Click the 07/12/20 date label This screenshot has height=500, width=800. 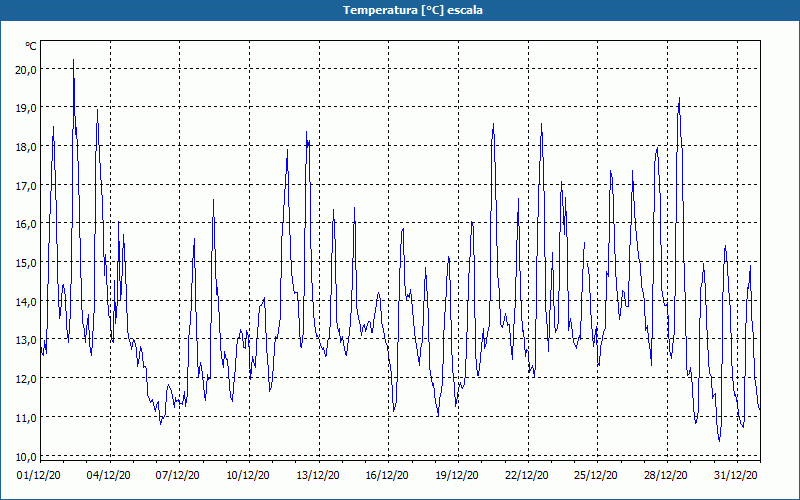point(178,476)
